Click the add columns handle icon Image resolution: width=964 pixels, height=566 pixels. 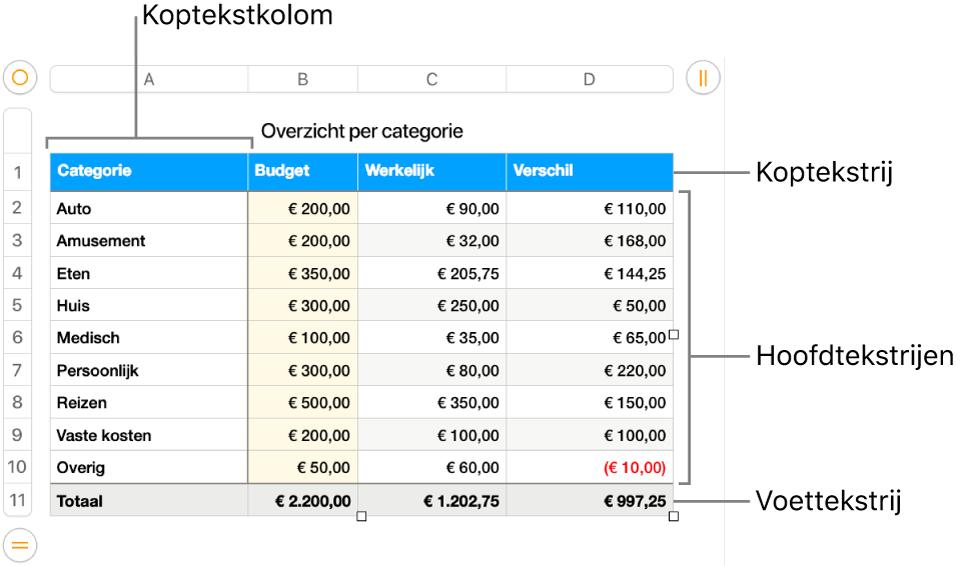click(x=703, y=77)
